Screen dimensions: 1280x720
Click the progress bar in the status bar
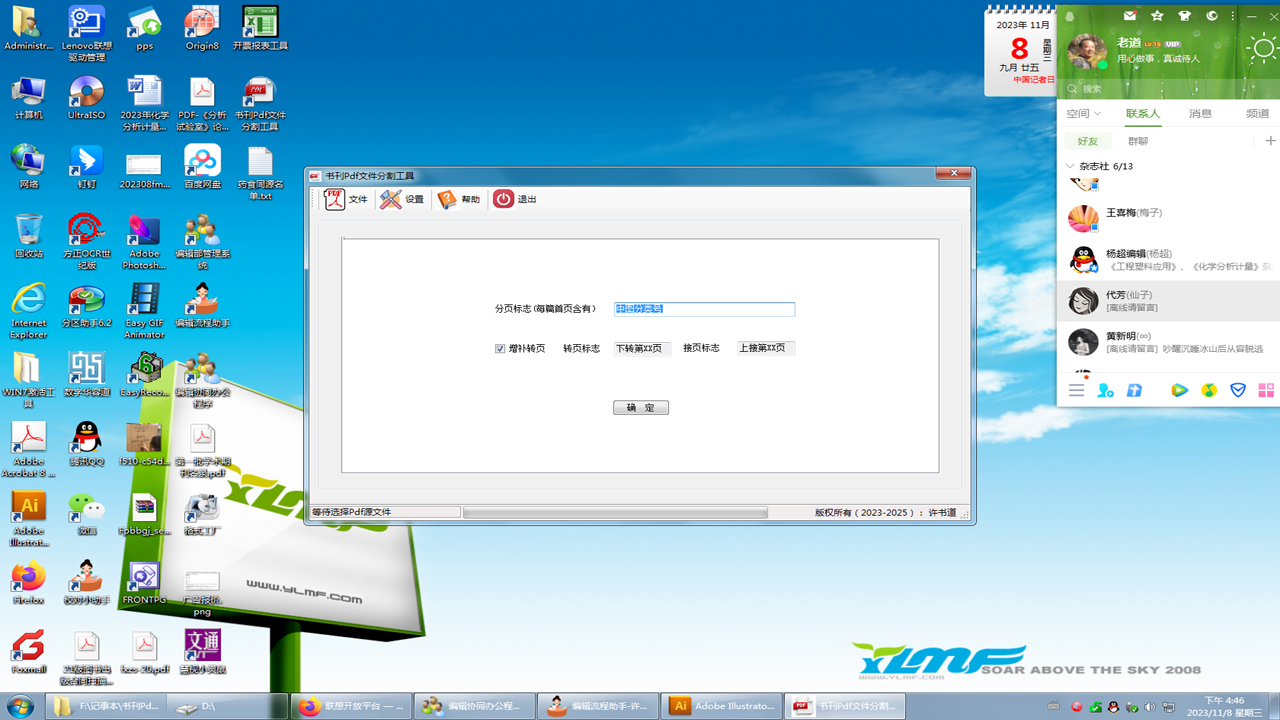[615, 513]
